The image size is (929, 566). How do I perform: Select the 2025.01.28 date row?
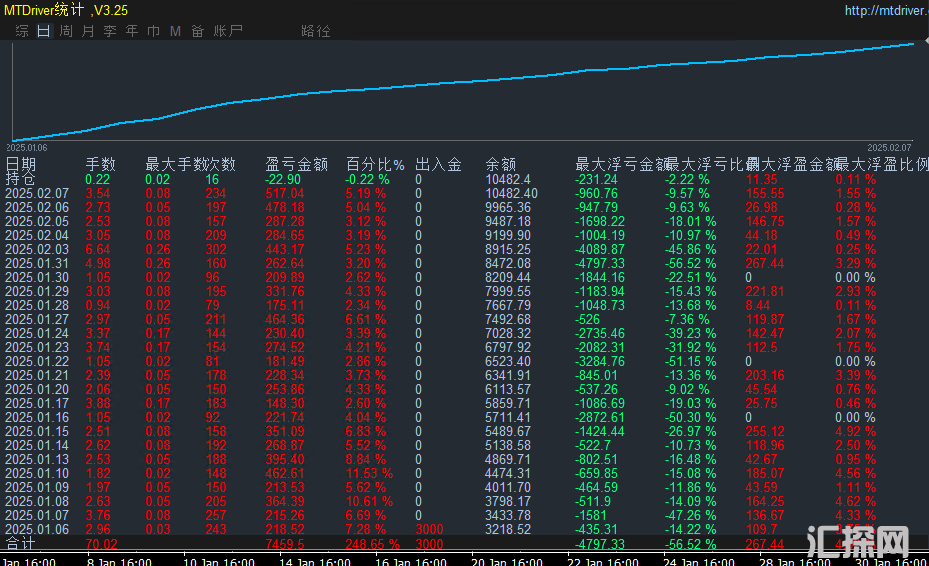pos(464,305)
